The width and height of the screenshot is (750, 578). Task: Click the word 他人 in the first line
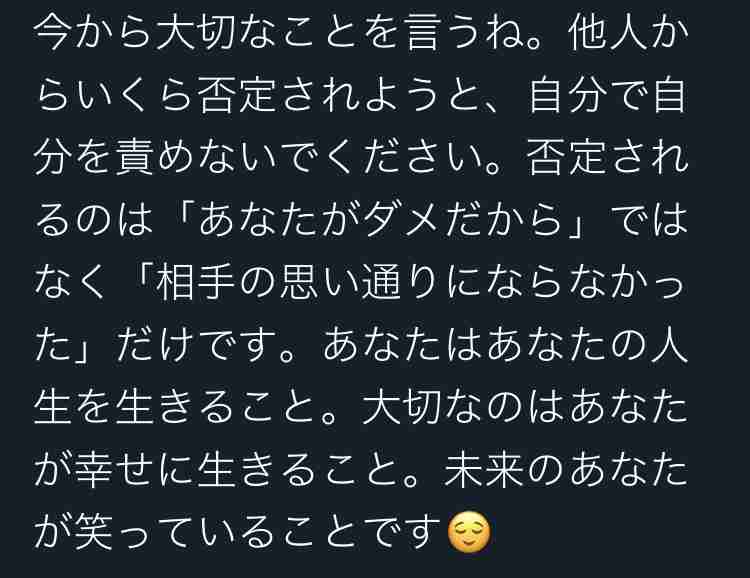[x=607, y=34]
